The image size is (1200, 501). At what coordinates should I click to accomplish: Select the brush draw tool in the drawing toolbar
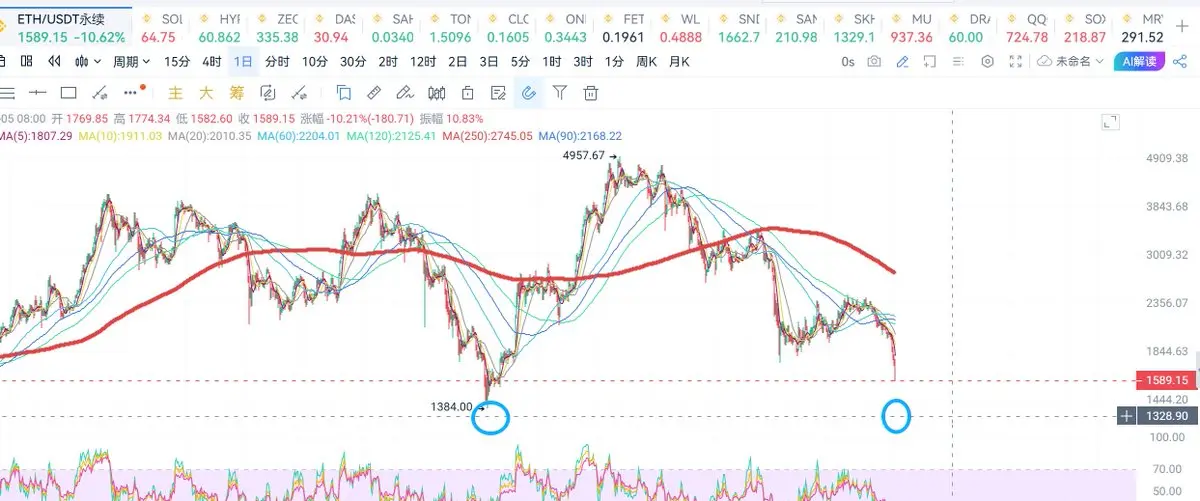tap(405, 94)
